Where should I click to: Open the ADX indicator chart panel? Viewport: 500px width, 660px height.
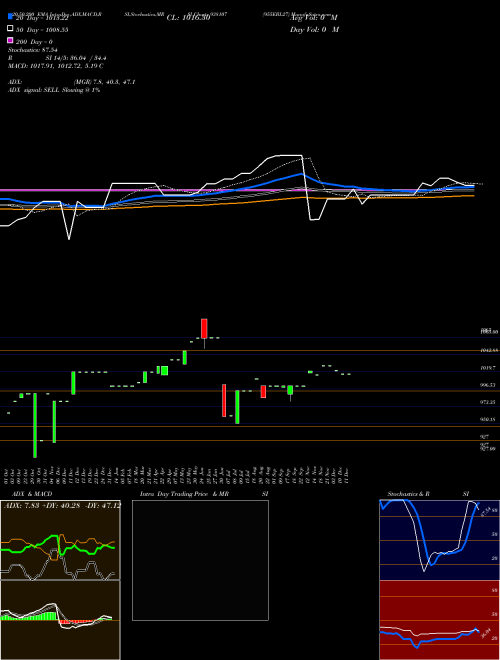click(60, 540)
